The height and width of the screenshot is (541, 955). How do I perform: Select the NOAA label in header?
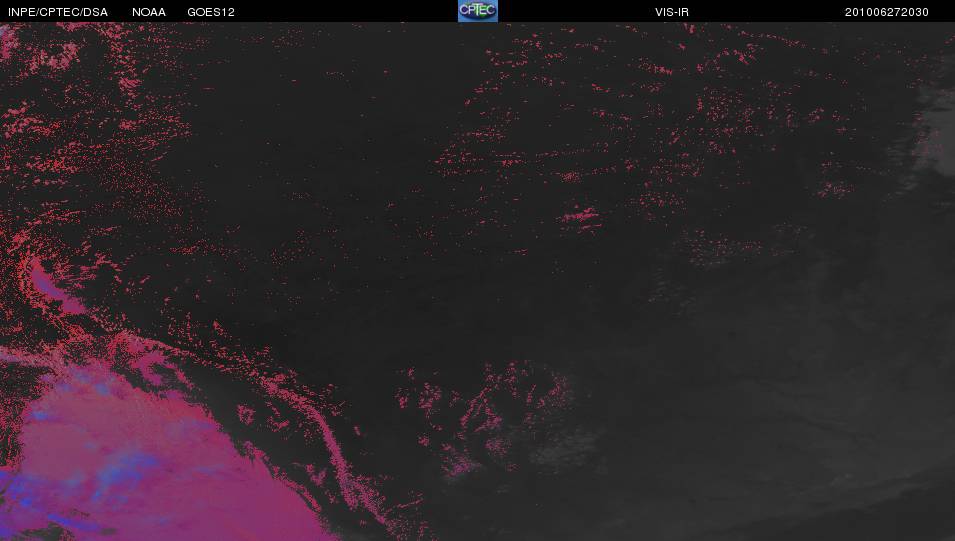[x=149, y=12]
